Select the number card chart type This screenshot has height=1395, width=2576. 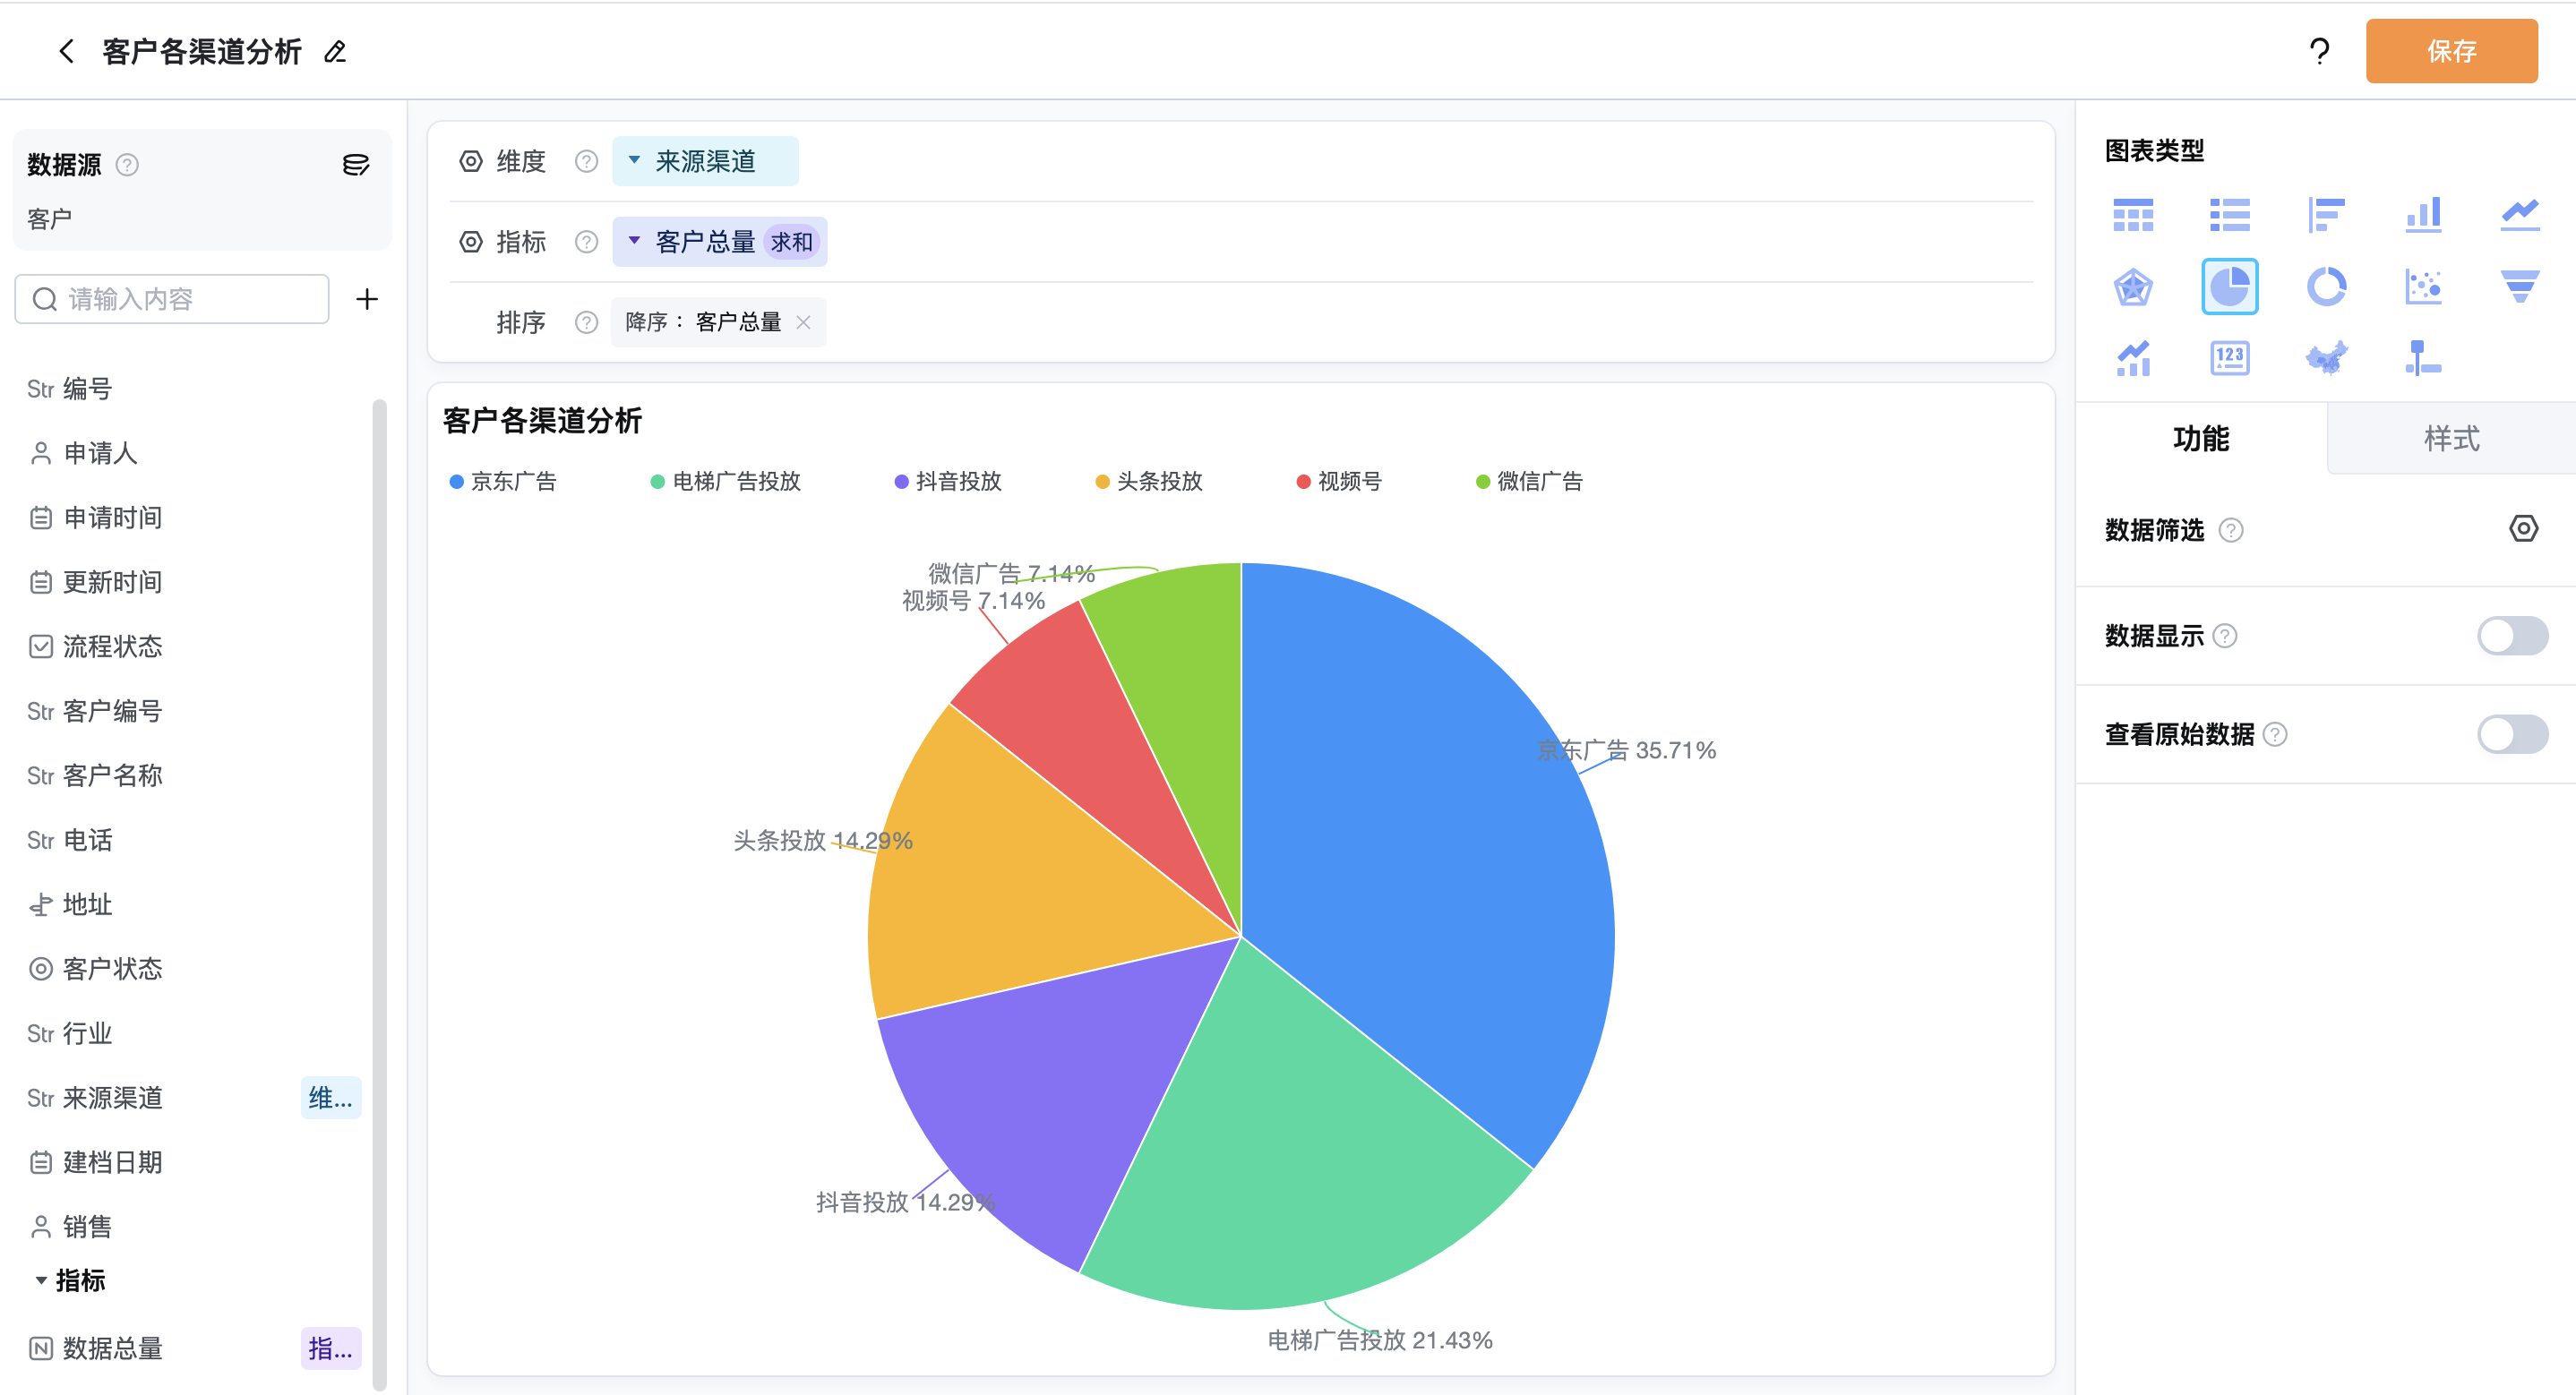[2229, 358]
